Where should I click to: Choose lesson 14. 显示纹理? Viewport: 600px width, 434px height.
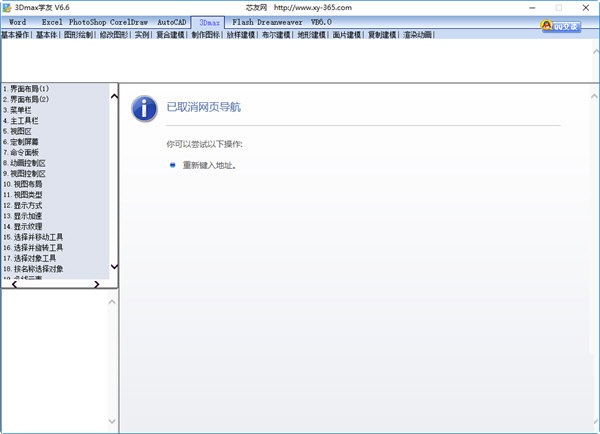pos(23,227)
